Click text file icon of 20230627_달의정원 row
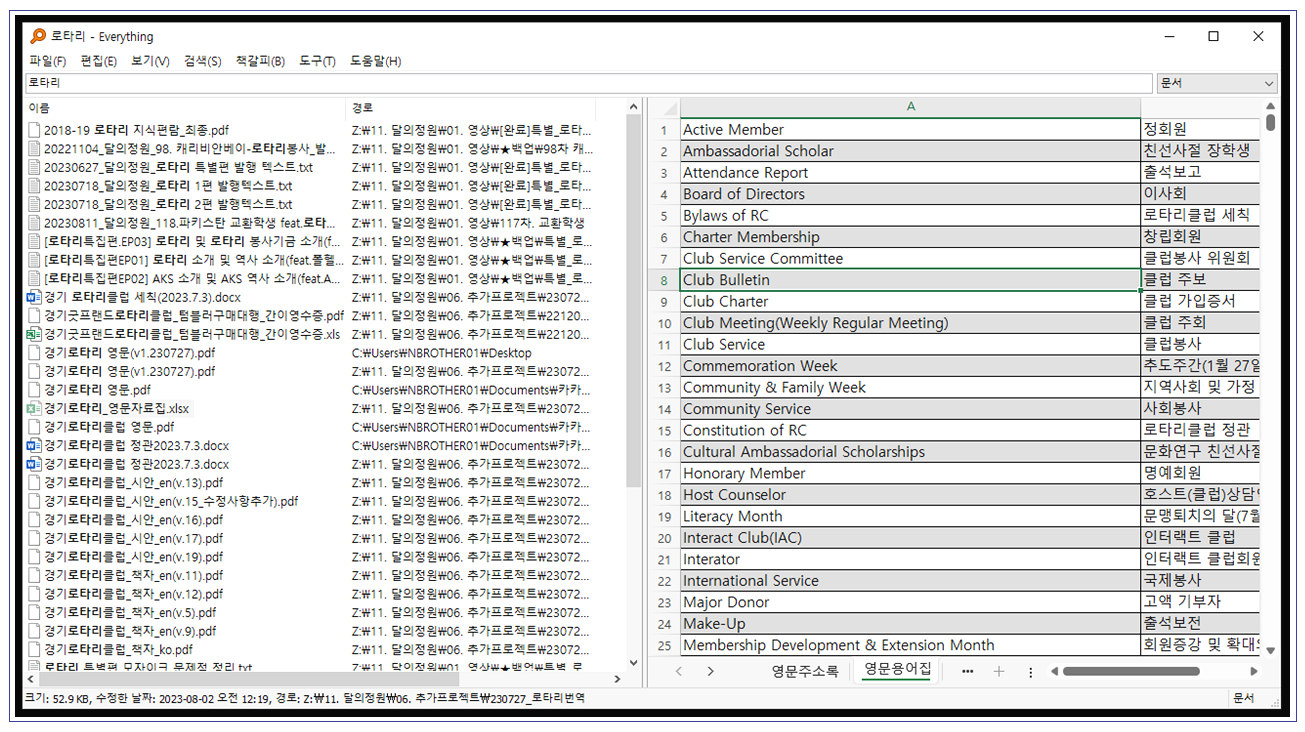This screenshot has width=1305, height=732. point(34,167)
